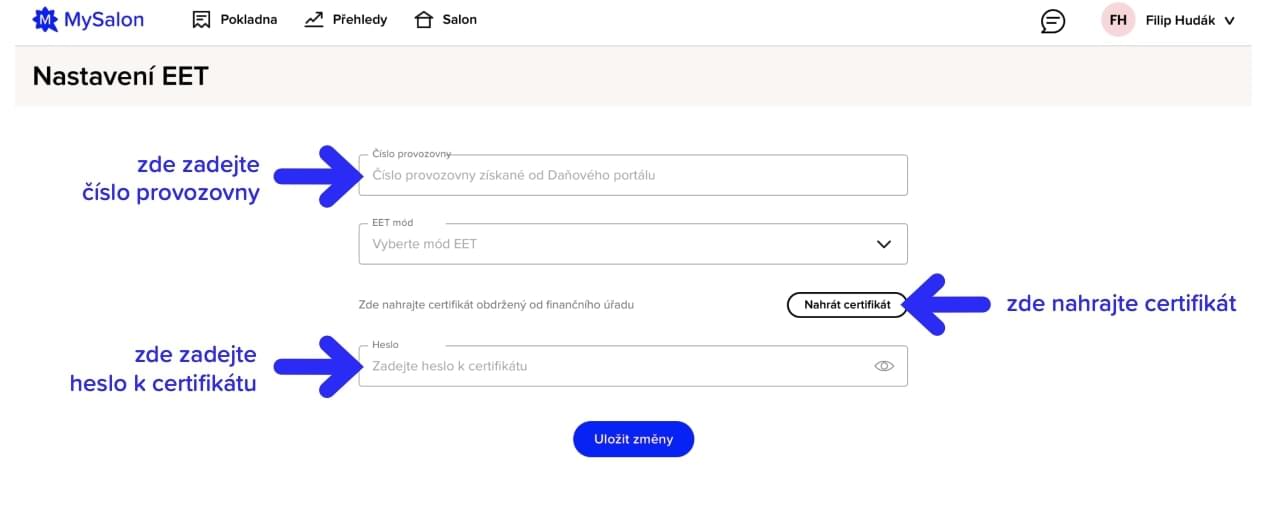Click the MySalon wordmark text
The image size is (1270, 514).
pos(104,19)
